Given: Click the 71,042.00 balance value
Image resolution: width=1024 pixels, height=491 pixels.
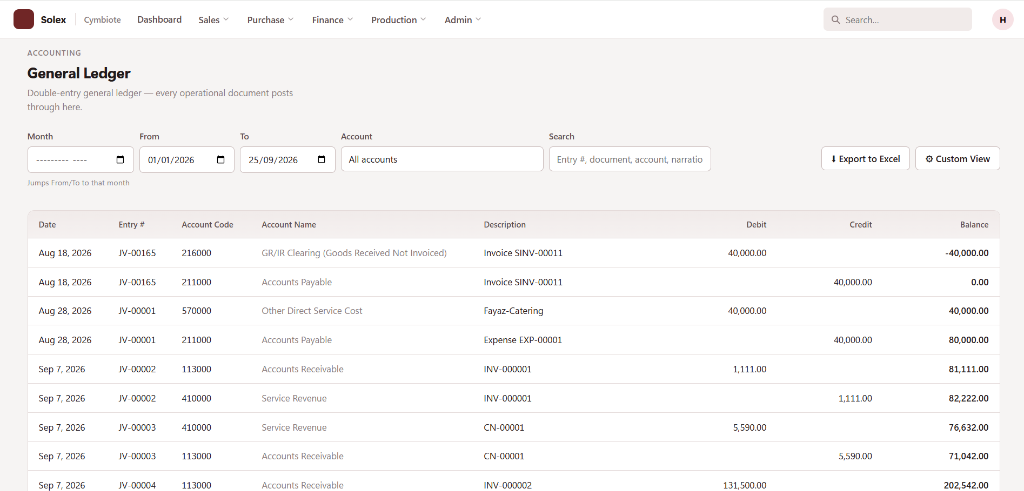Looking at the screenshot, I should (x=968, y=456).
